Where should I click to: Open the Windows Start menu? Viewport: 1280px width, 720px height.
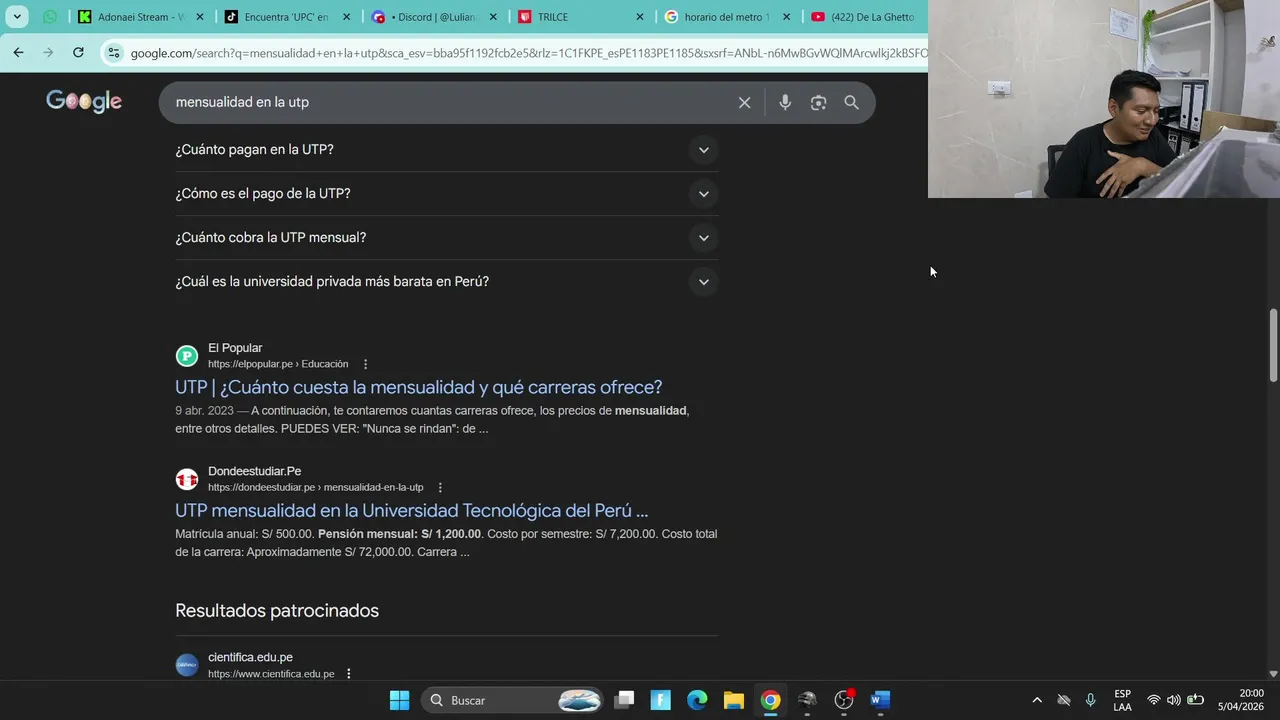[x=399, y=700]
